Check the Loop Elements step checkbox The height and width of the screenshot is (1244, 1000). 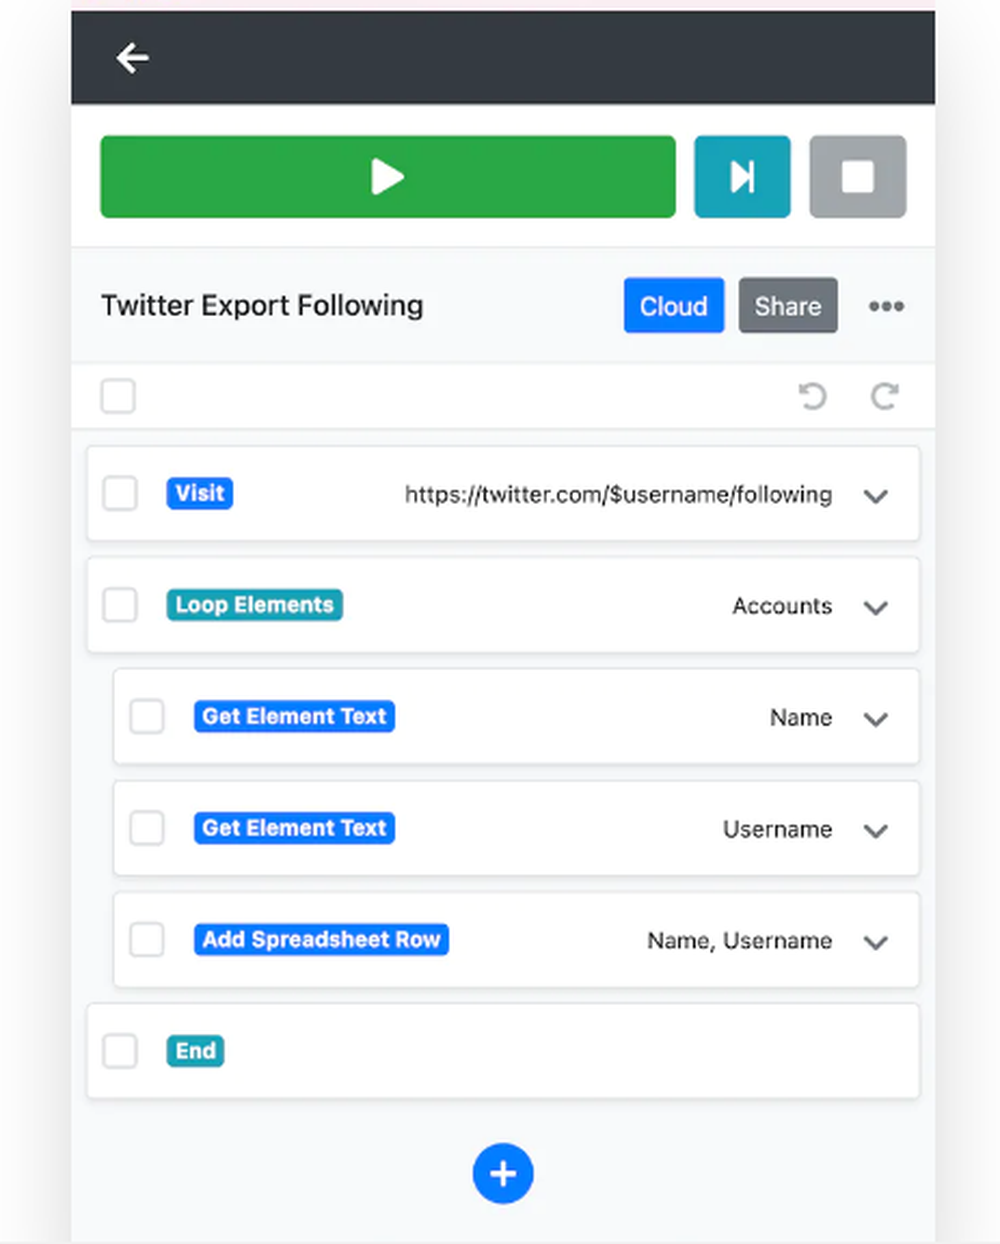click(x=120, y=604)
